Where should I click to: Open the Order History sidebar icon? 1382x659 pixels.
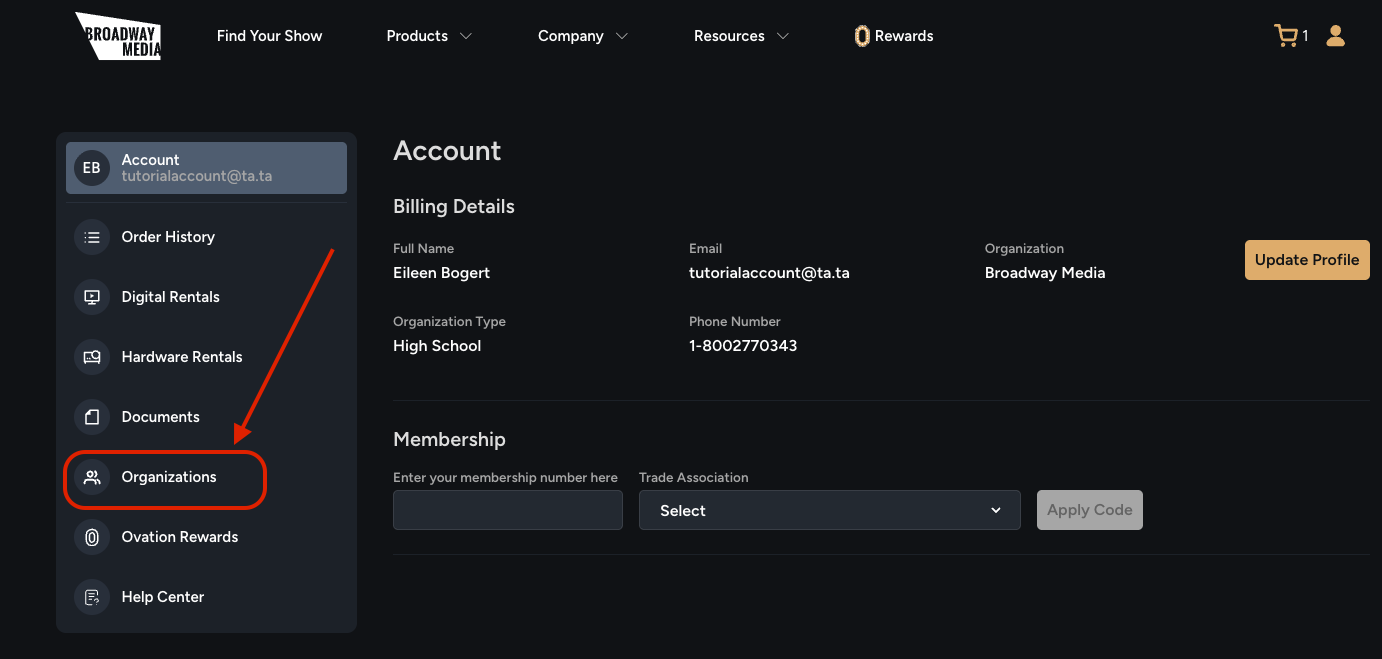pos(92,237)
